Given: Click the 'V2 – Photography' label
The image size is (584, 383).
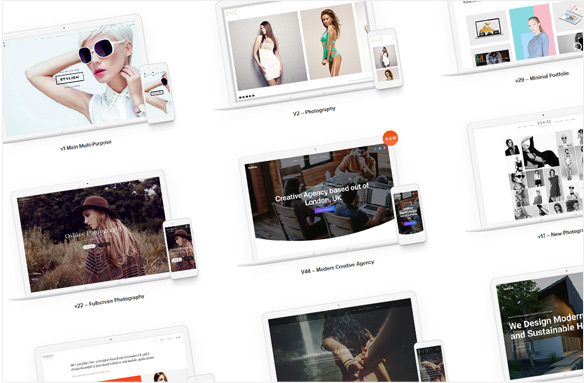Looking at the screenshot, I should coord(314,111).
